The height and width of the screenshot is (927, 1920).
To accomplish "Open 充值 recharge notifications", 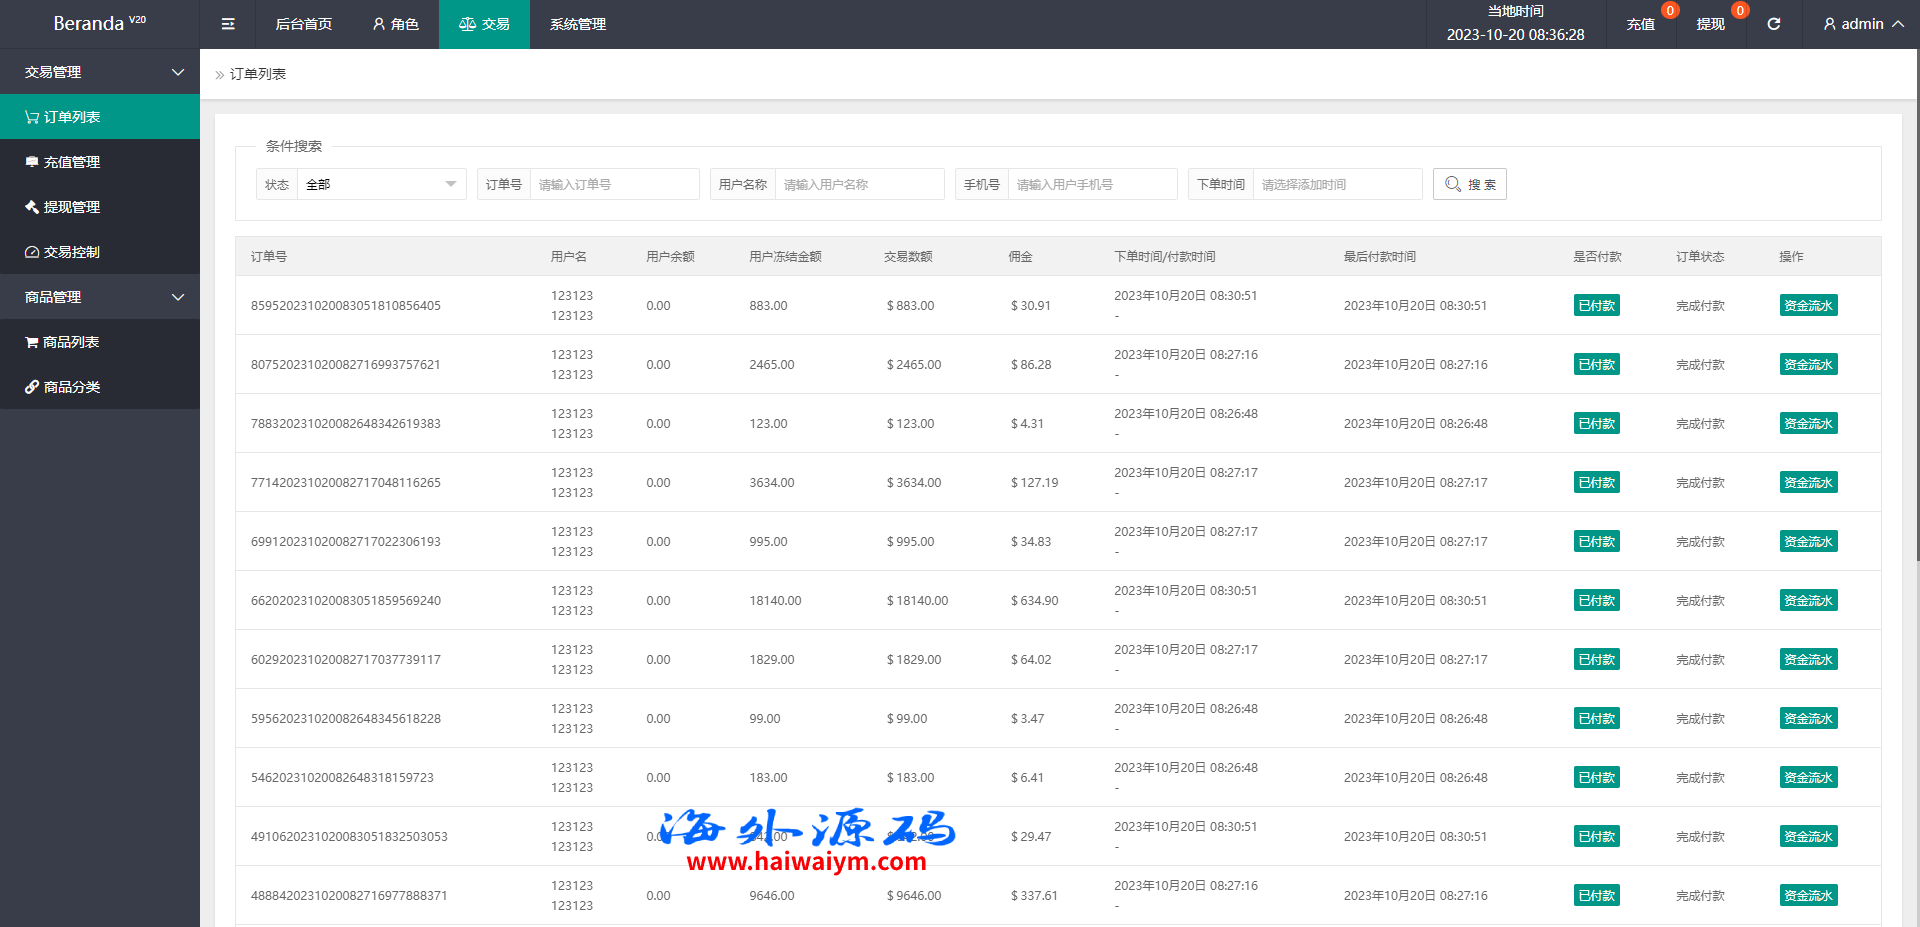I will click(1640, 24).
